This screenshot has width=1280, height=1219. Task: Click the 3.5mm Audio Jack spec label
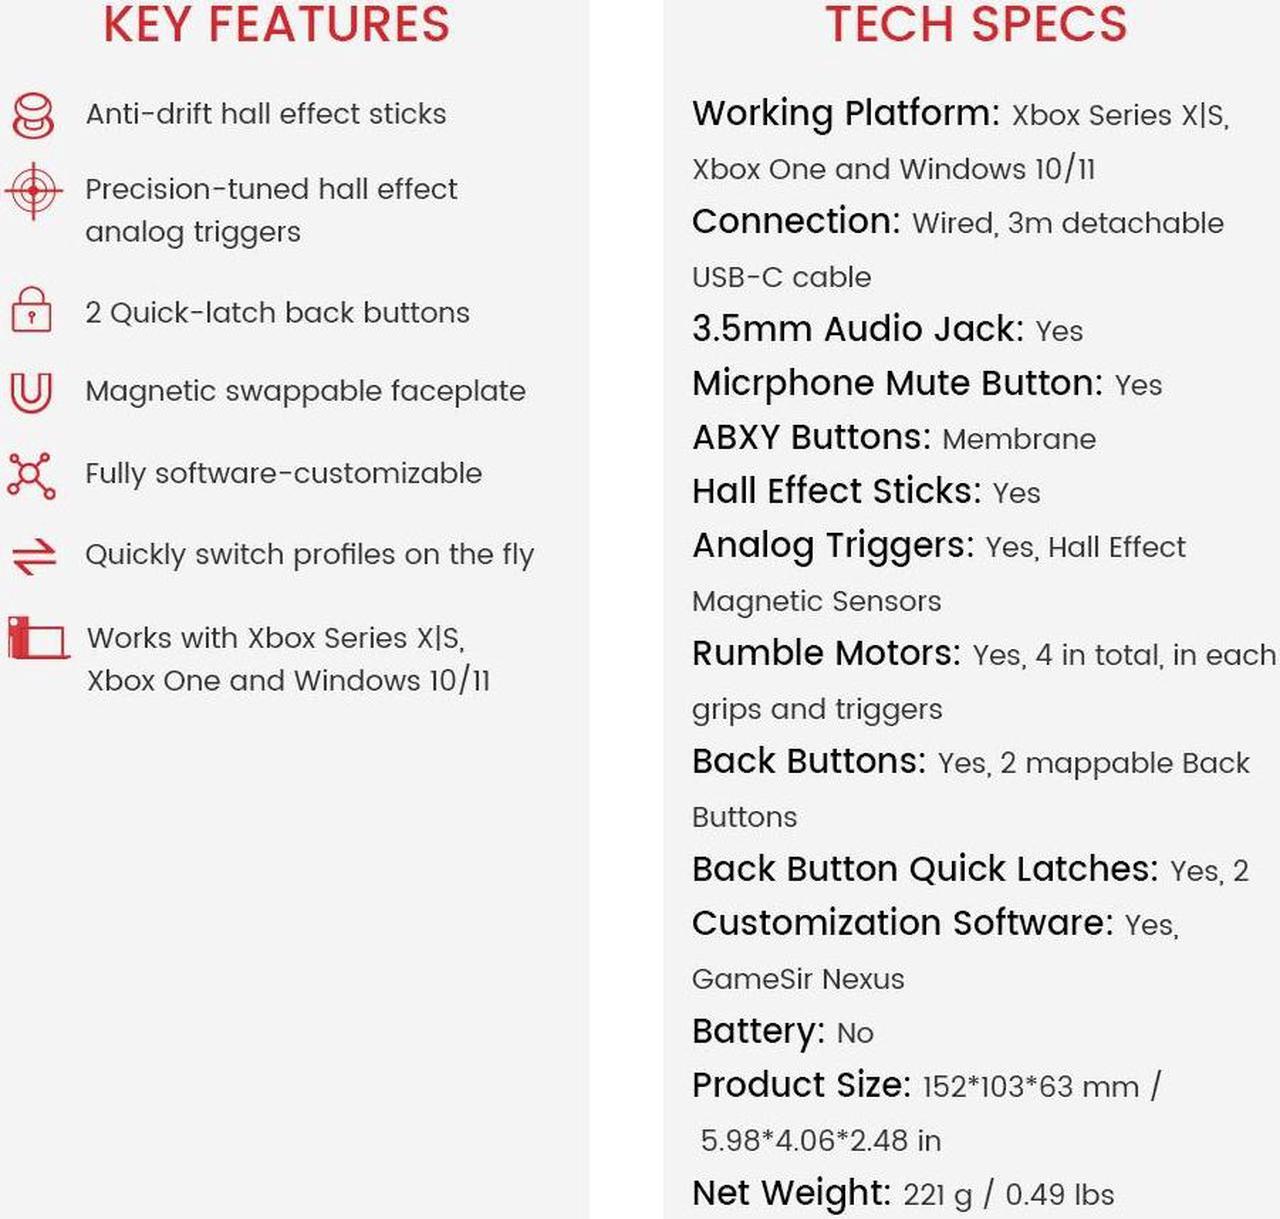click(858, 329)
